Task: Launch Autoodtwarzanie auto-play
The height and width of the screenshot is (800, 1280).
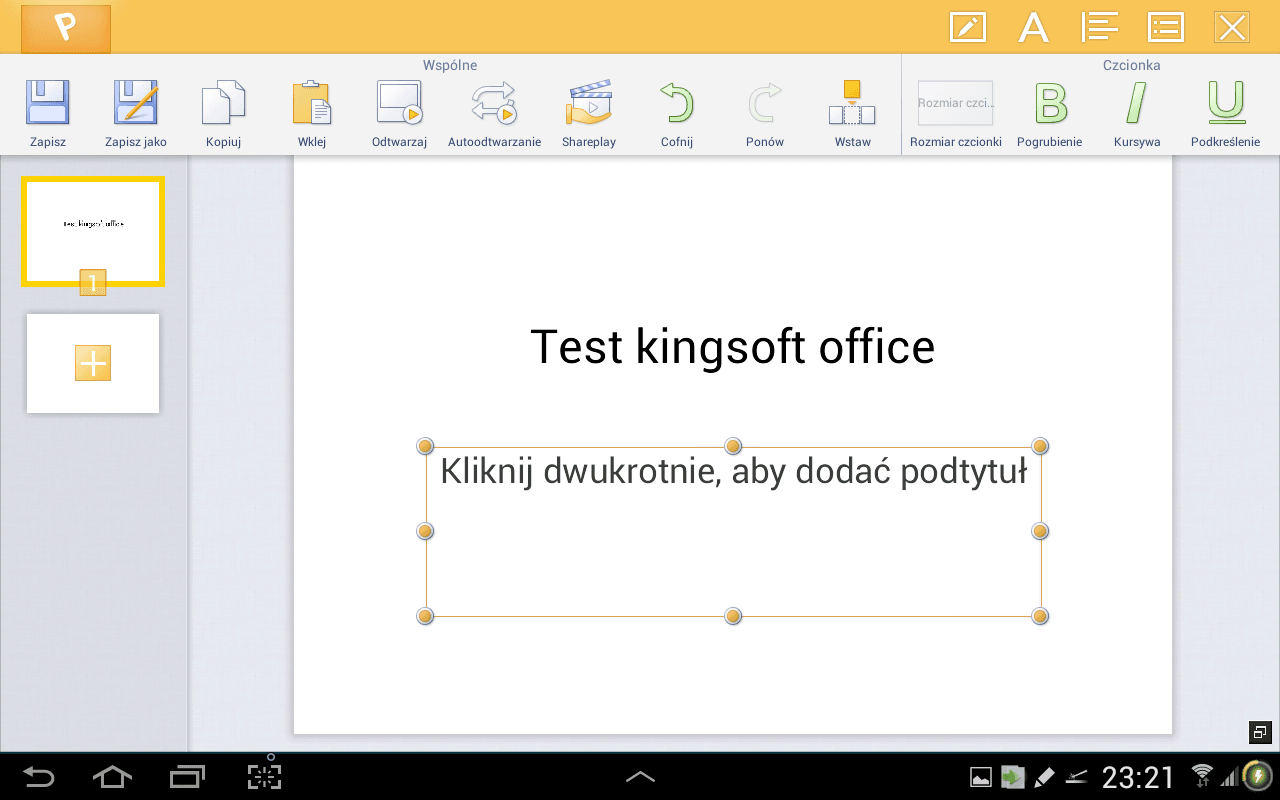Action: (x=494, y=102)
